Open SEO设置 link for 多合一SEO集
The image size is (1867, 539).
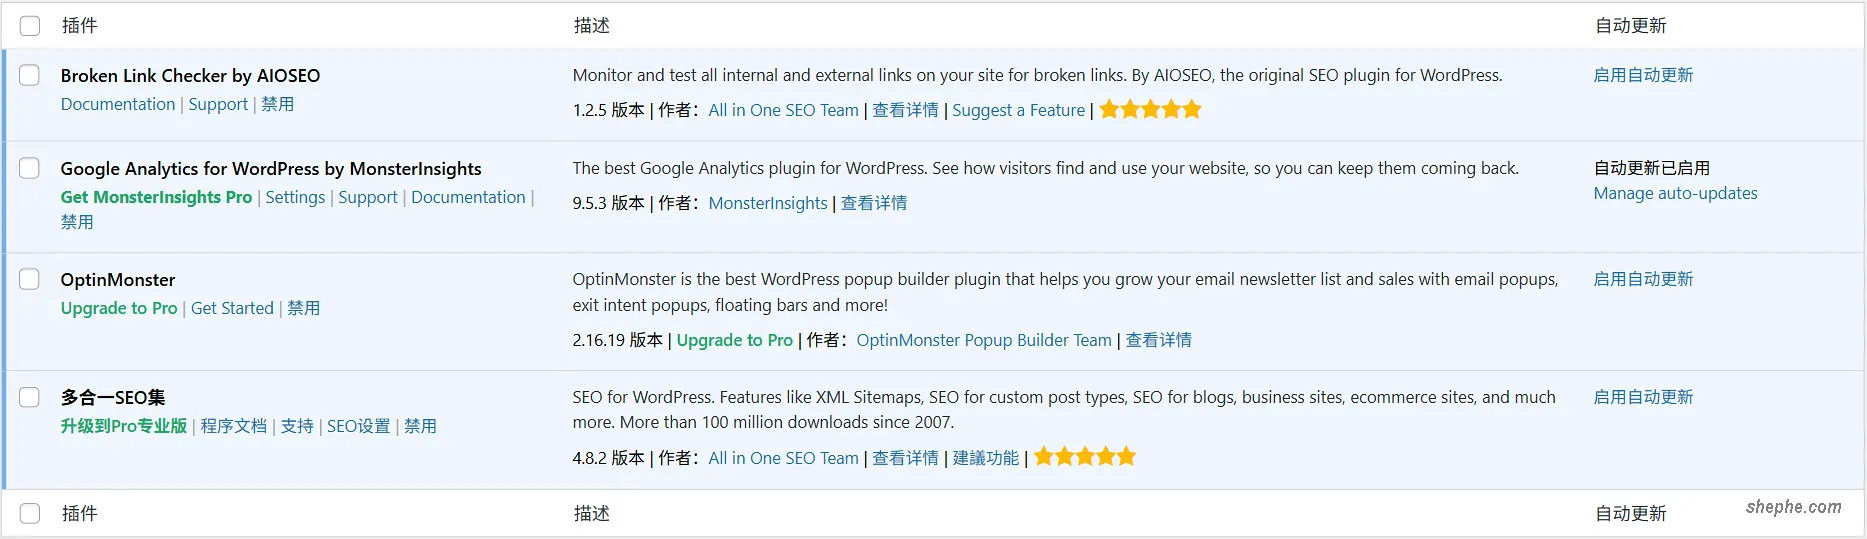point(358,426)
